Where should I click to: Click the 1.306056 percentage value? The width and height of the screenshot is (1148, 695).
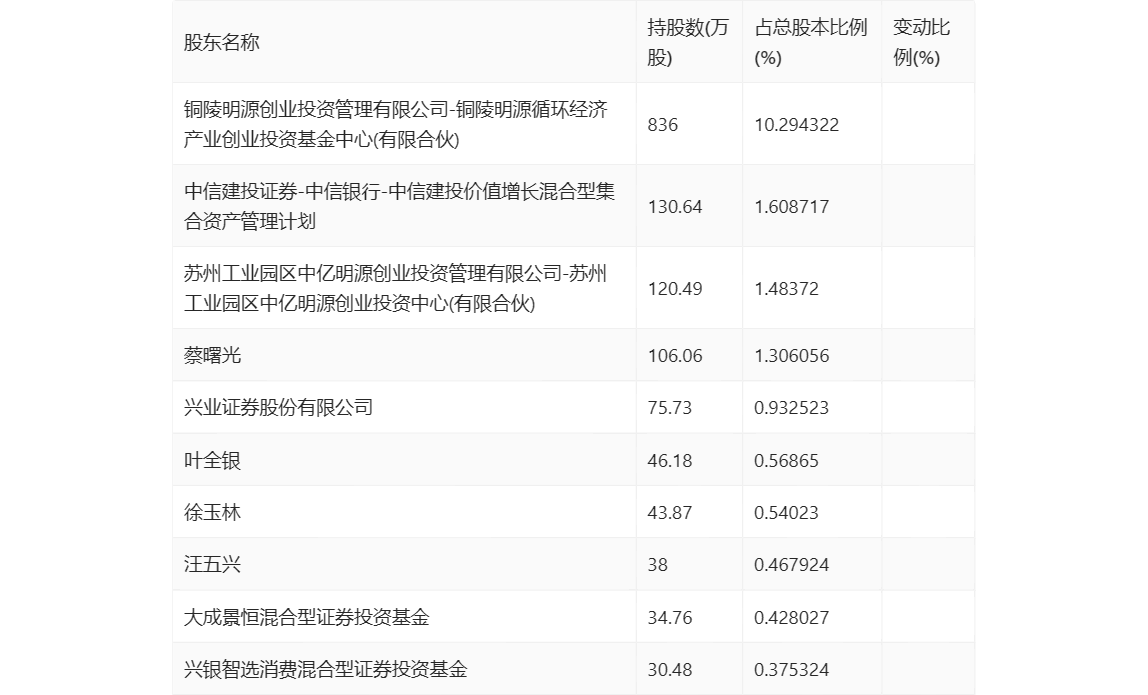click(791, 356)
